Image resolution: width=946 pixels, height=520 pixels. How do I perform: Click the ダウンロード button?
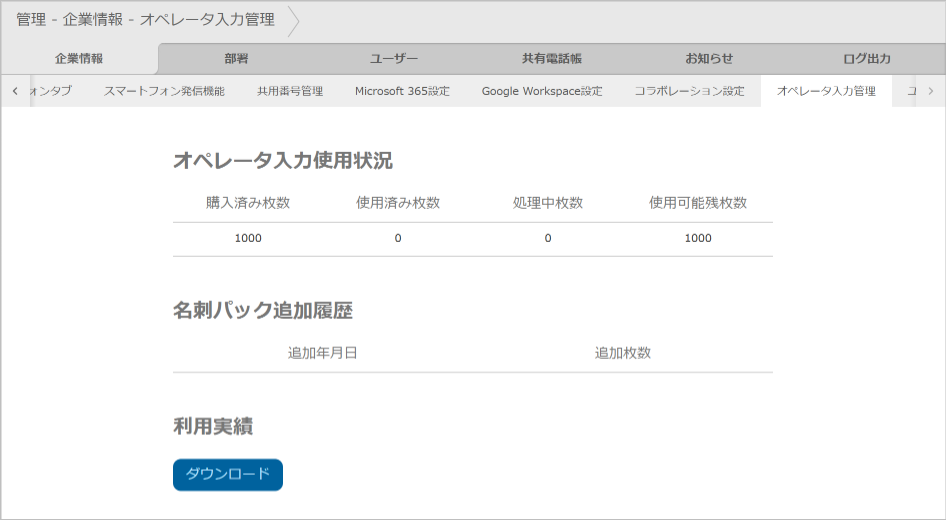click(x=228, y=475)
